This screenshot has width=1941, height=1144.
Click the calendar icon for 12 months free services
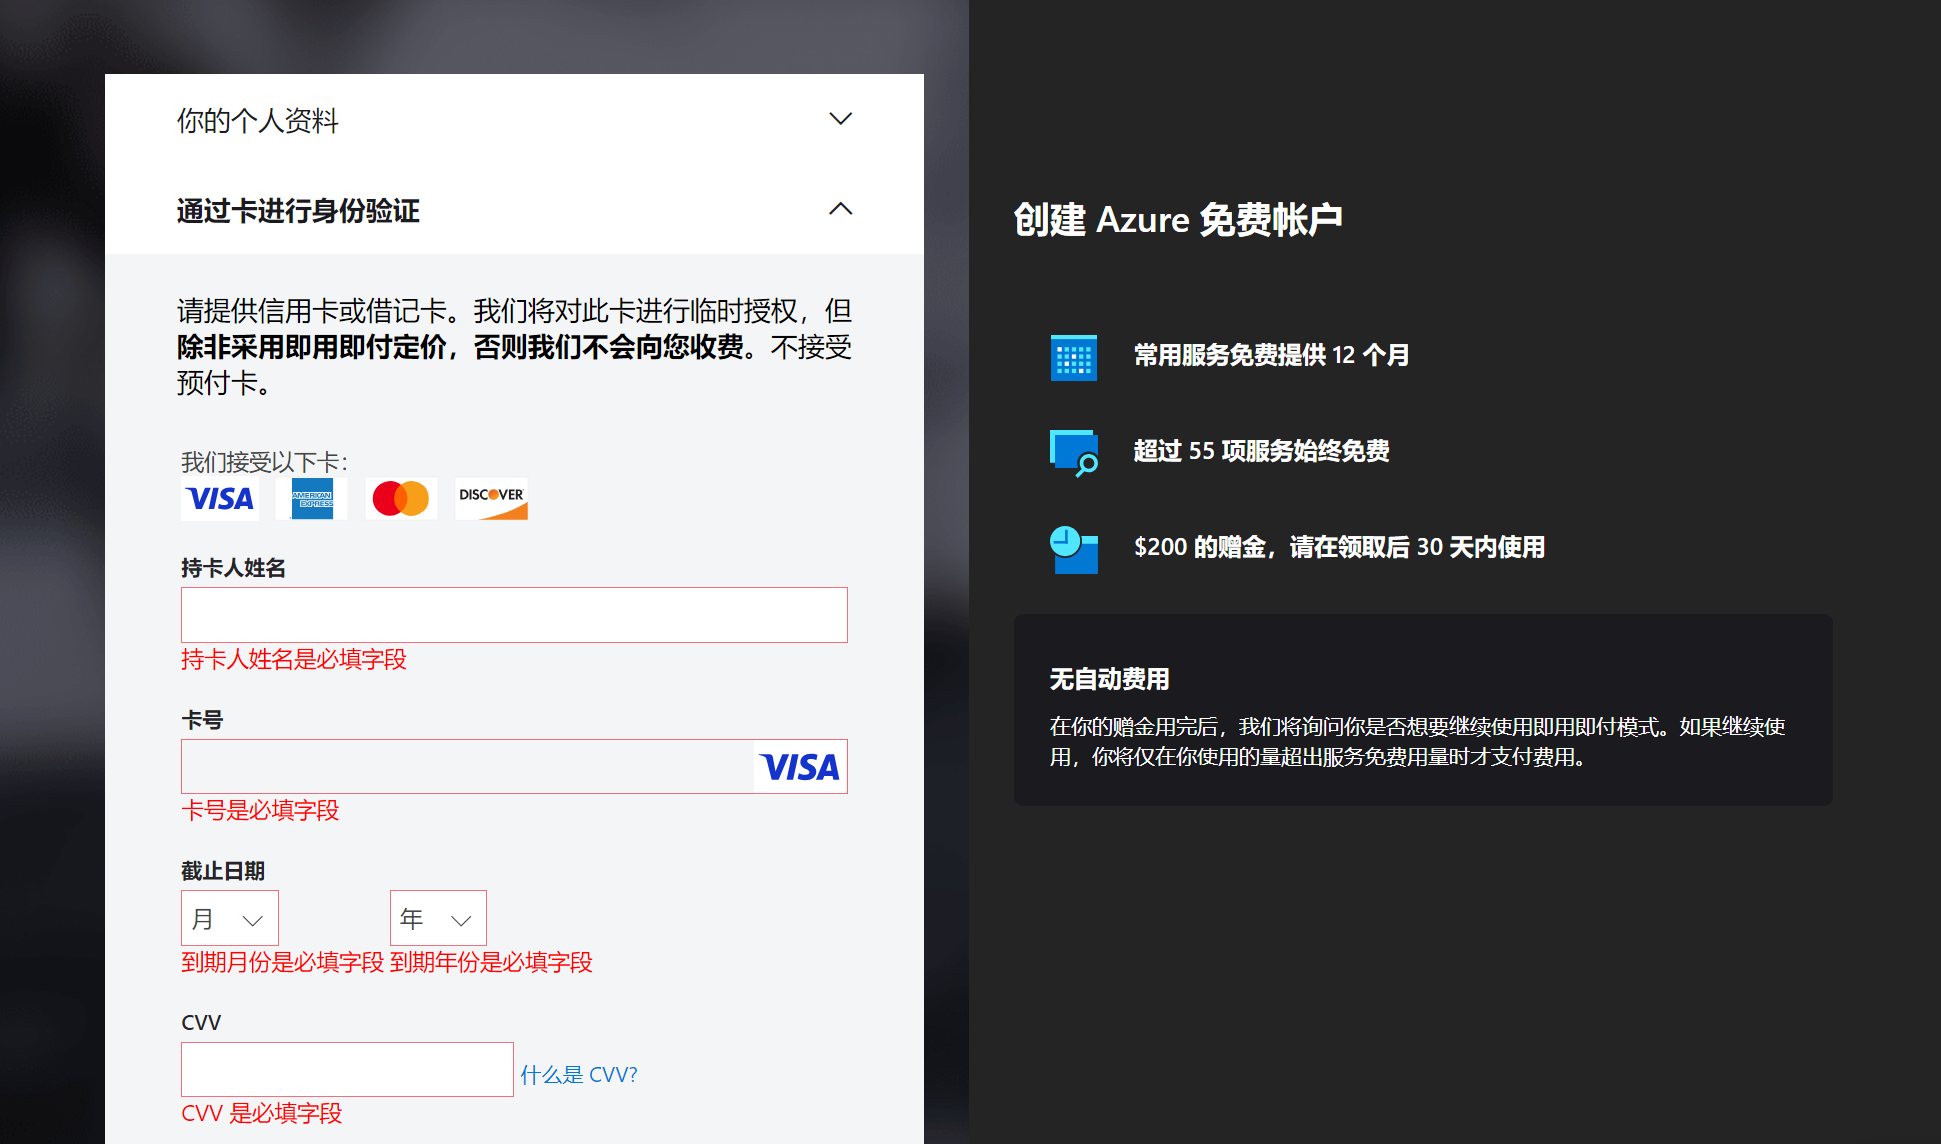pyautogui.click(x=1074, y=357)
